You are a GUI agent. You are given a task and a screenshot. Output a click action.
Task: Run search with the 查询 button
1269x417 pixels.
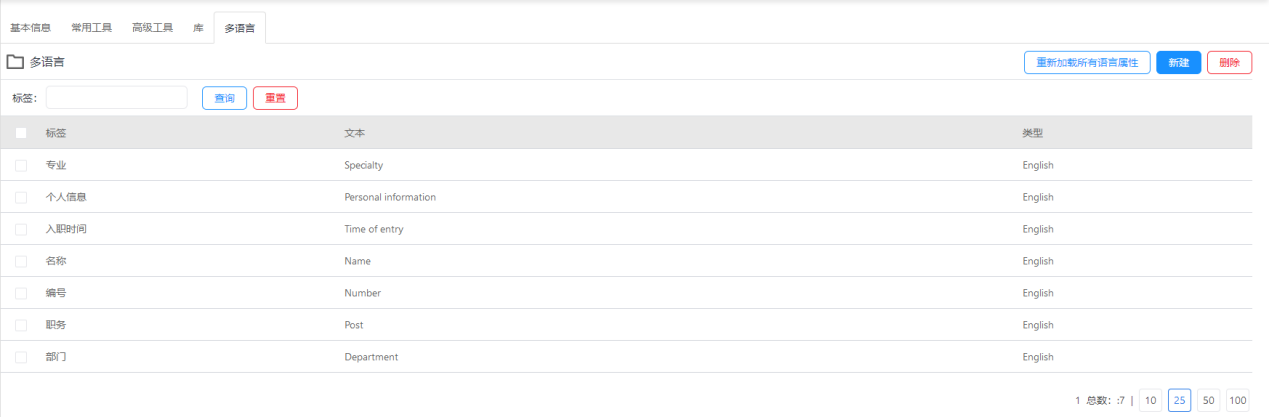225,98
